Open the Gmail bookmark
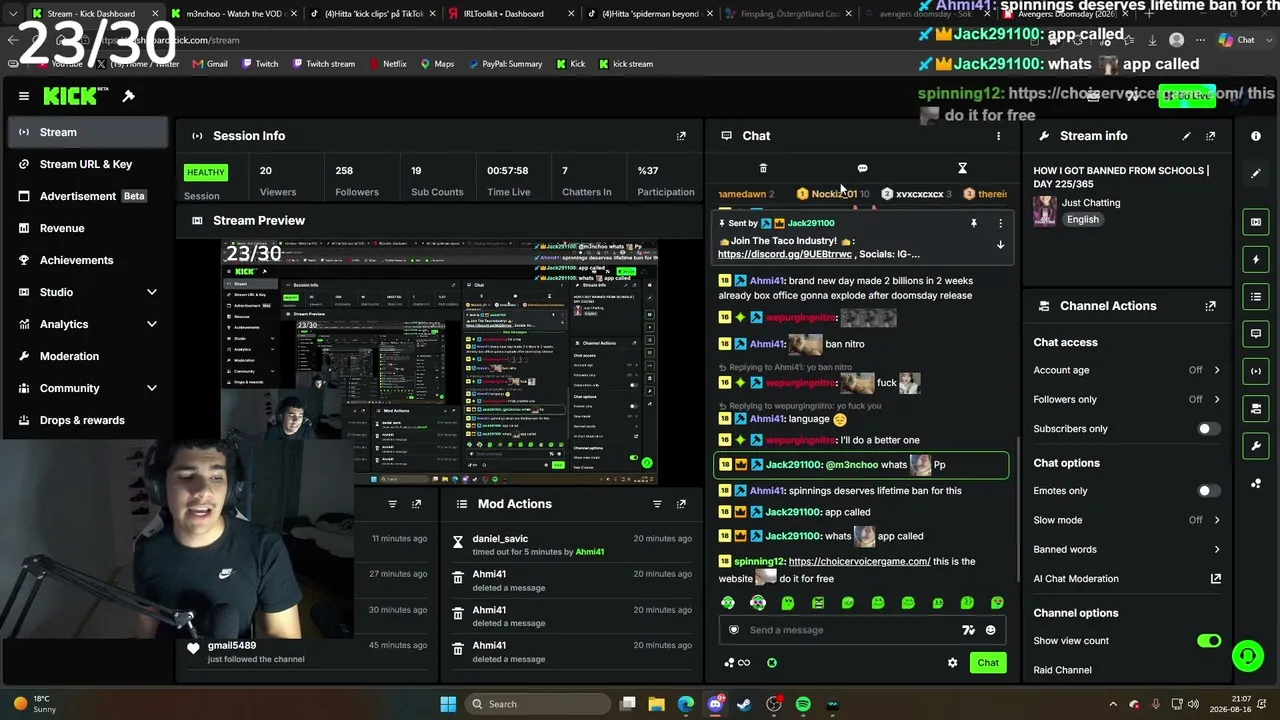1280x720 pixels. click(210, 64)
